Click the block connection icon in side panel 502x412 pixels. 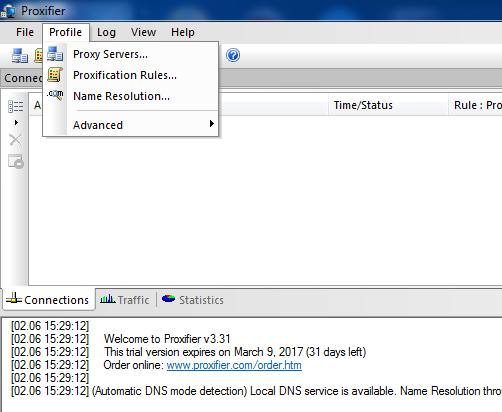(x=16, y=161)
